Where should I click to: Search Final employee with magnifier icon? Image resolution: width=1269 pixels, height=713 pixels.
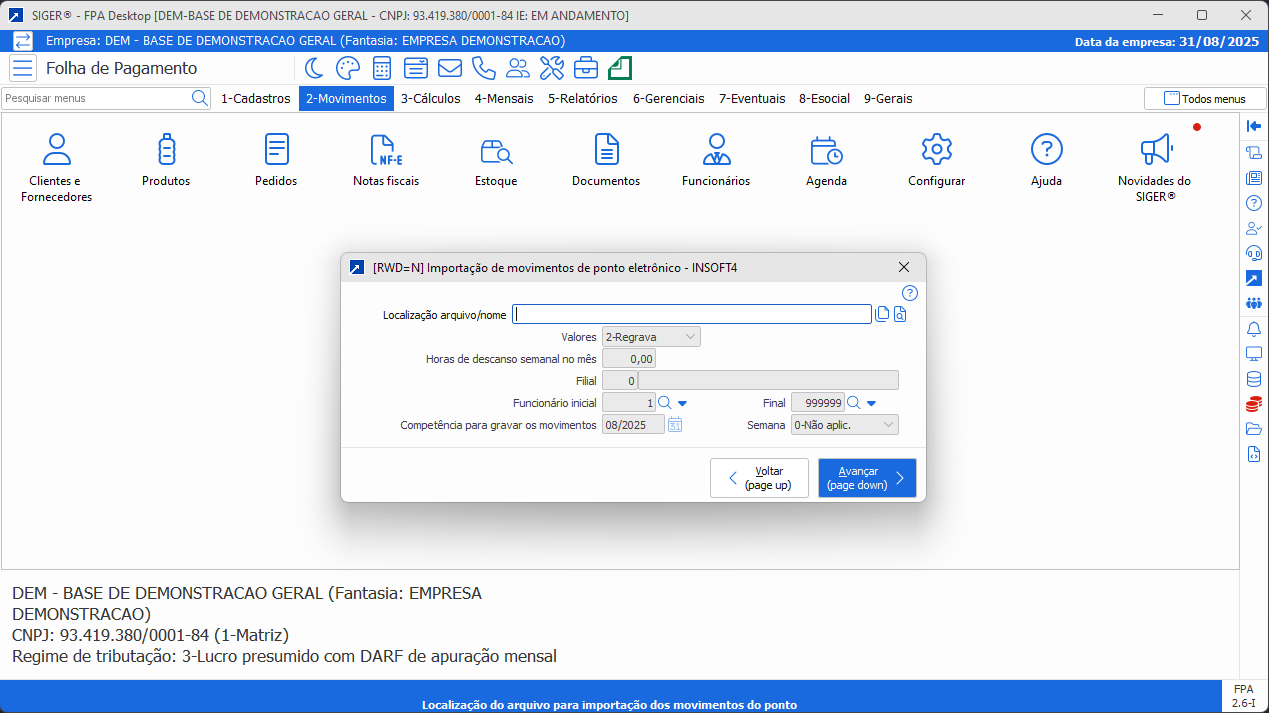(x=854, y=403)
